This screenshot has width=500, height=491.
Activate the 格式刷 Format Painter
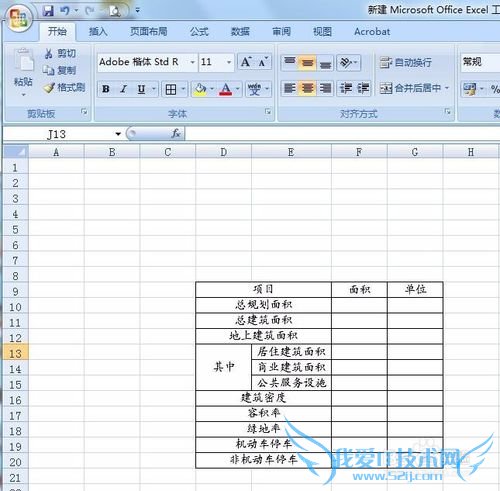click(64, 88)
